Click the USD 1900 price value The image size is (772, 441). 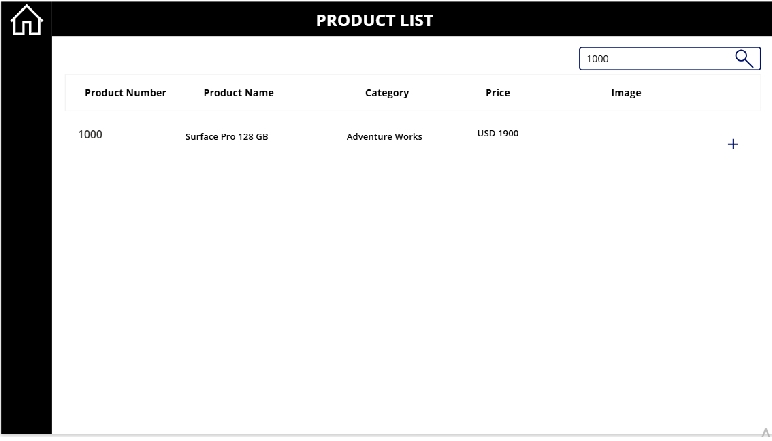[498, 133]
